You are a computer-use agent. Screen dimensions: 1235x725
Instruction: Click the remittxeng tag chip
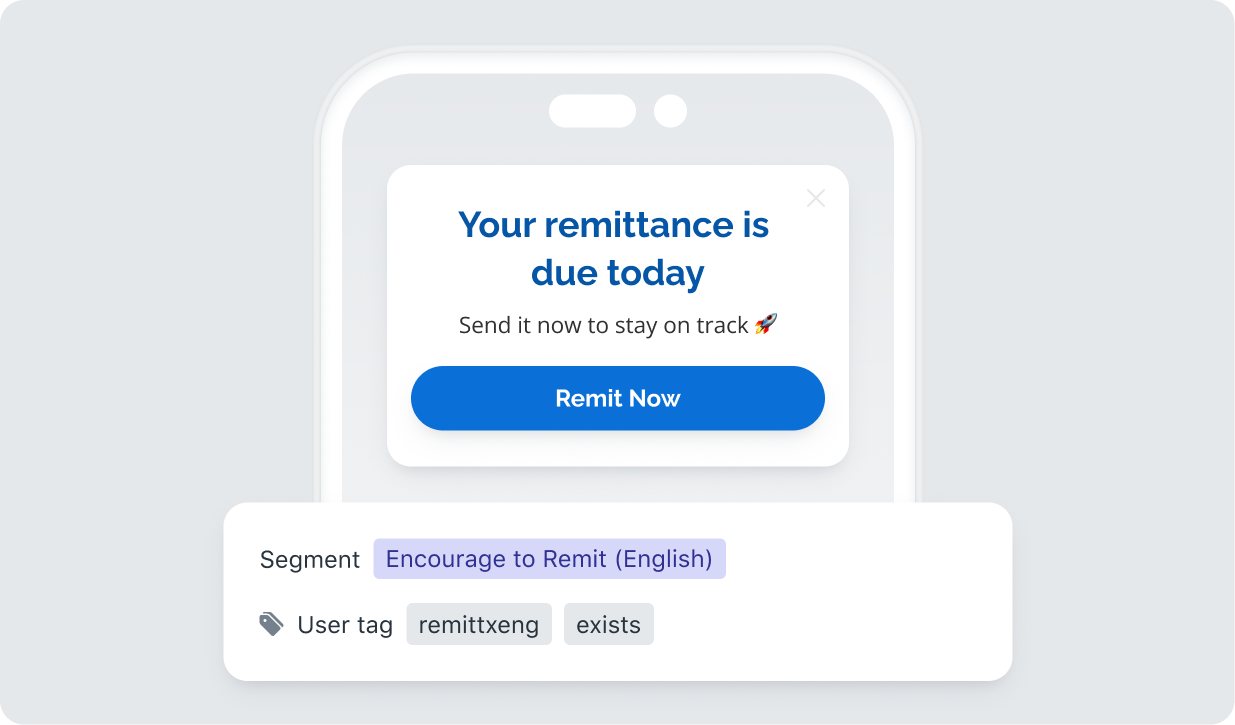[x=479, y=625]
